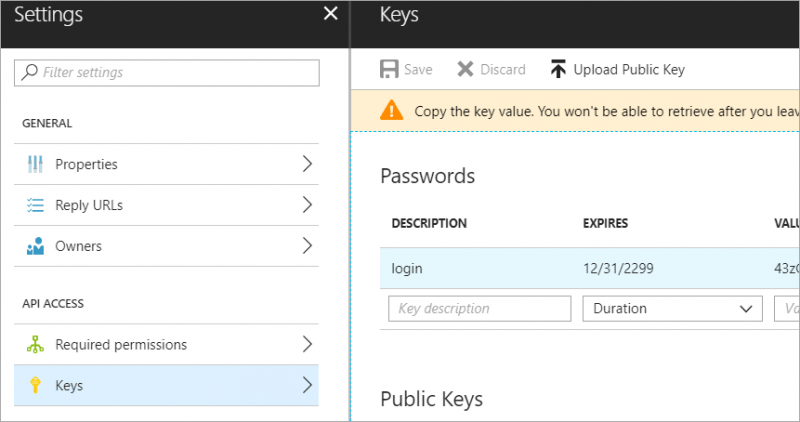Click the DESCRIPTION column header

(x=429, y=224)
